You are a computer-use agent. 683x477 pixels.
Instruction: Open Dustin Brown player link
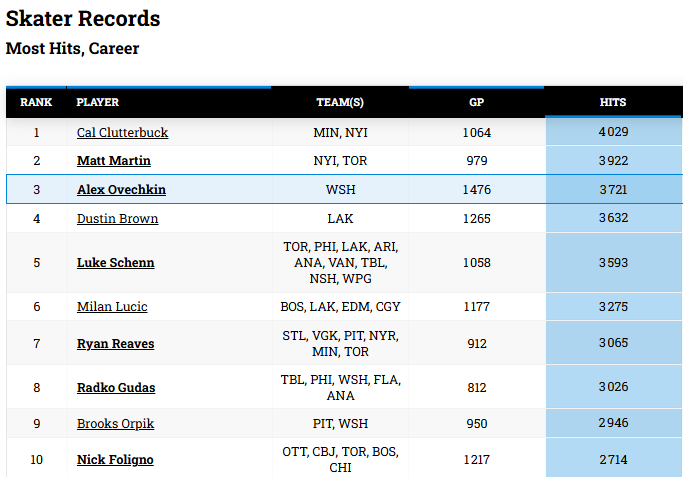point(118,218)
